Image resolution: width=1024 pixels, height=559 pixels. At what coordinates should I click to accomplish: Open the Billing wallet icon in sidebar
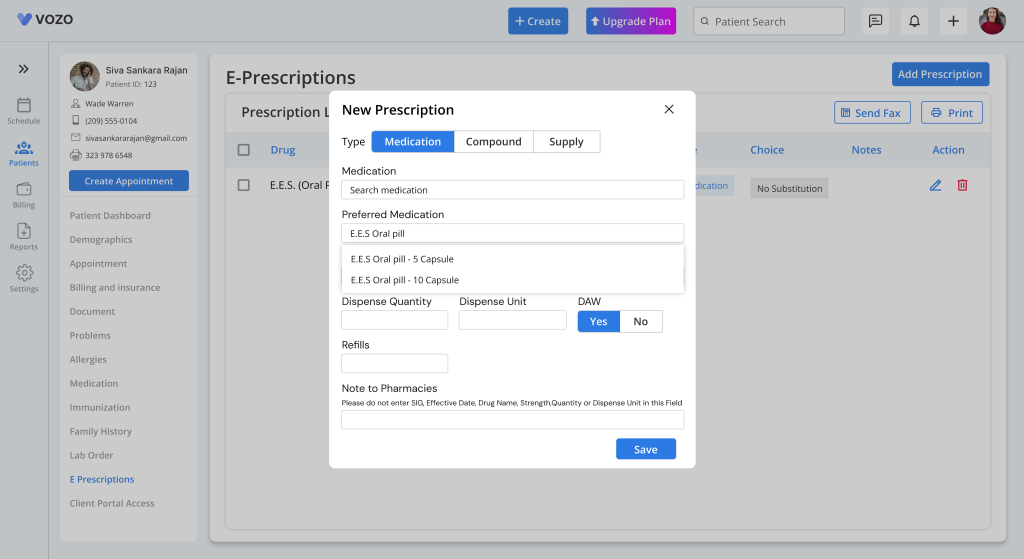24,190
